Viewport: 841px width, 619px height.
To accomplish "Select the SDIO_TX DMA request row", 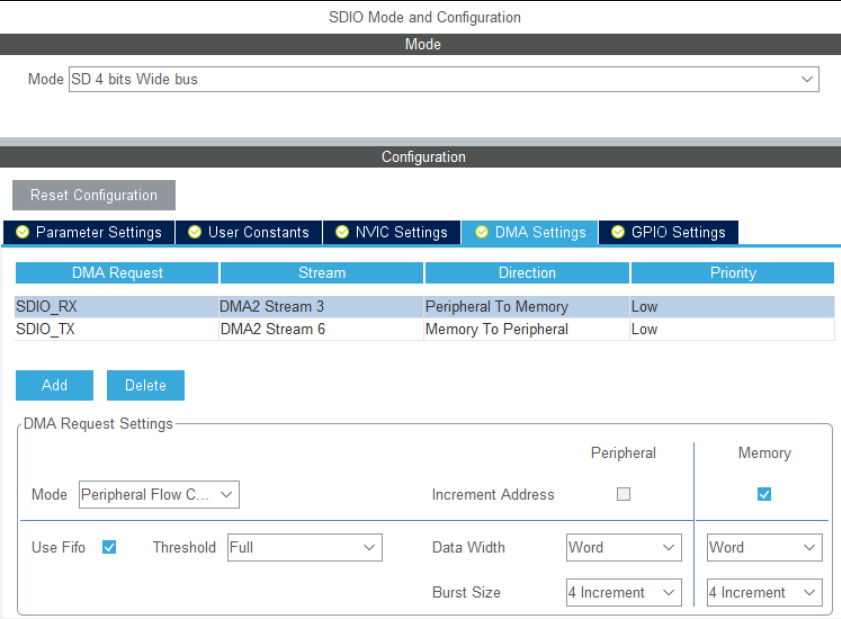I will click(117, 329).
